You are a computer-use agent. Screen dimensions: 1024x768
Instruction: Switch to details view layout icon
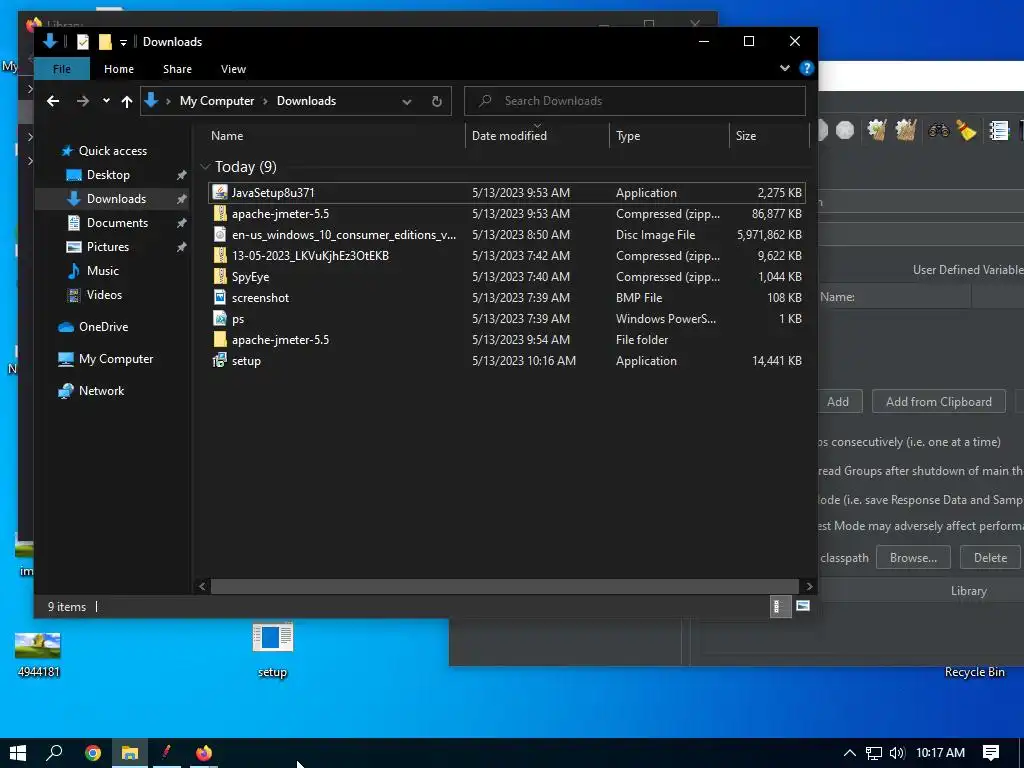pos(779,607)
